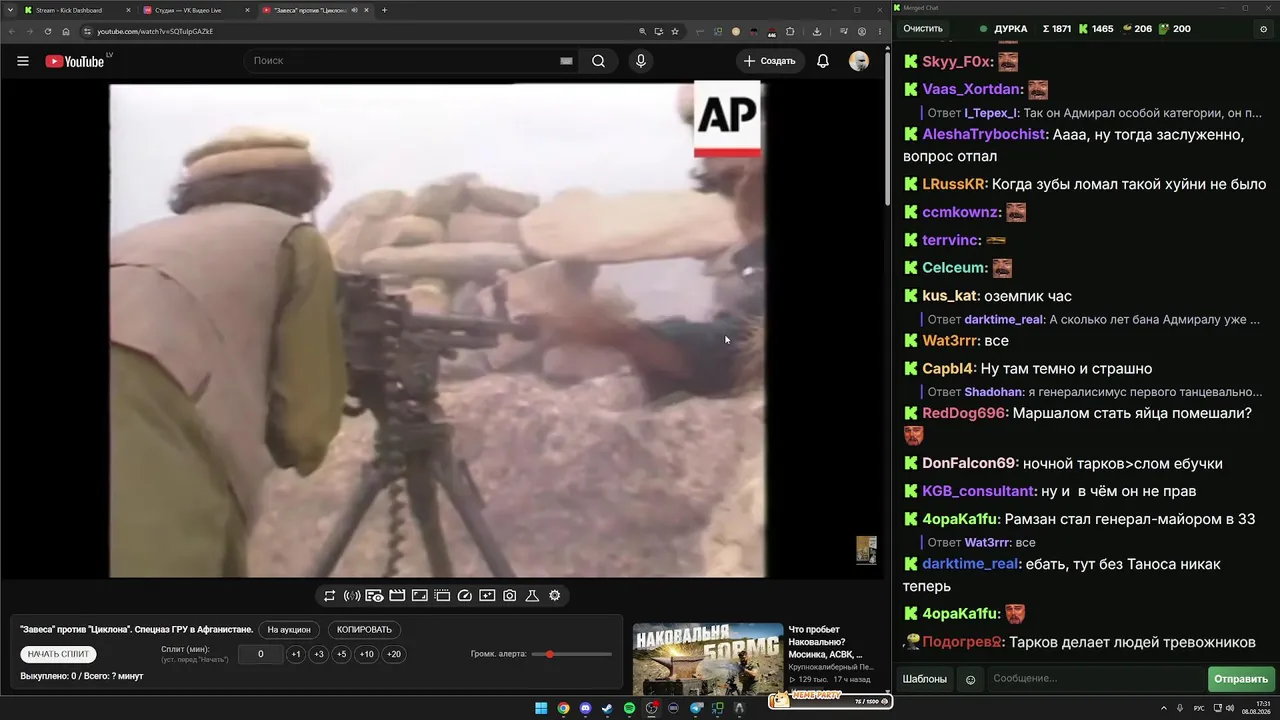Click the loop icon in the player toolbar

click(329, 596)
